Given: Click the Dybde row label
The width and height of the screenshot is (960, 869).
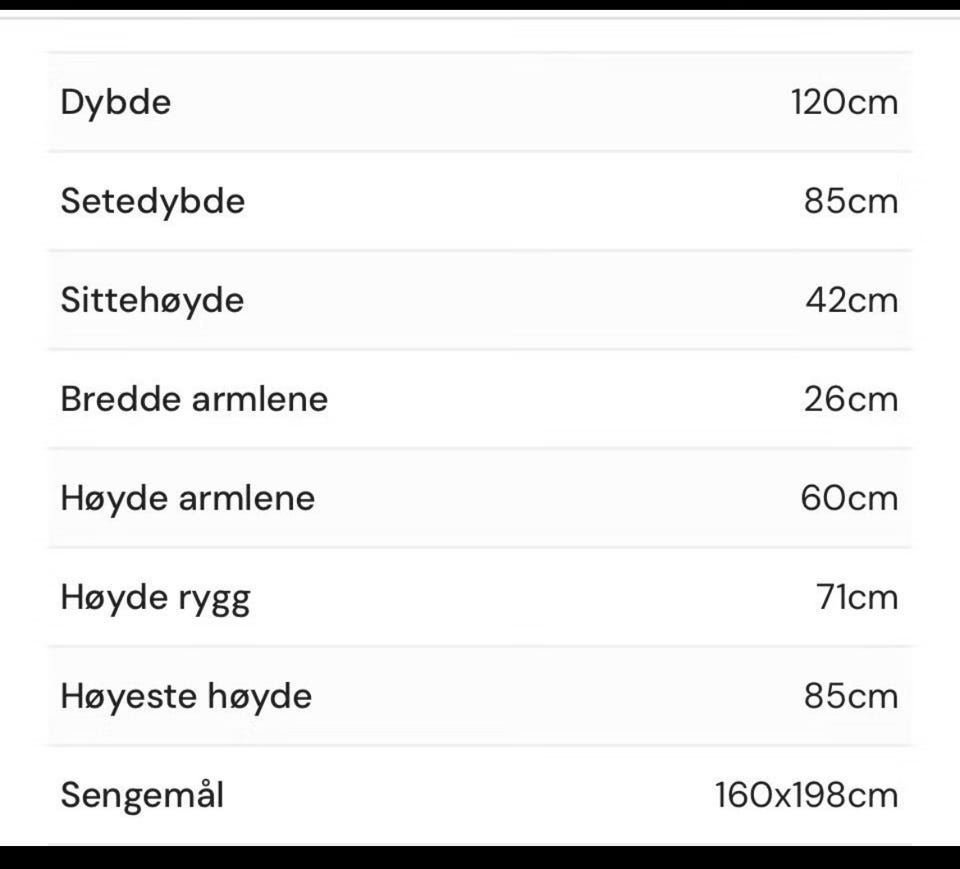Looking at the screenshot, I should coord(116,102).
